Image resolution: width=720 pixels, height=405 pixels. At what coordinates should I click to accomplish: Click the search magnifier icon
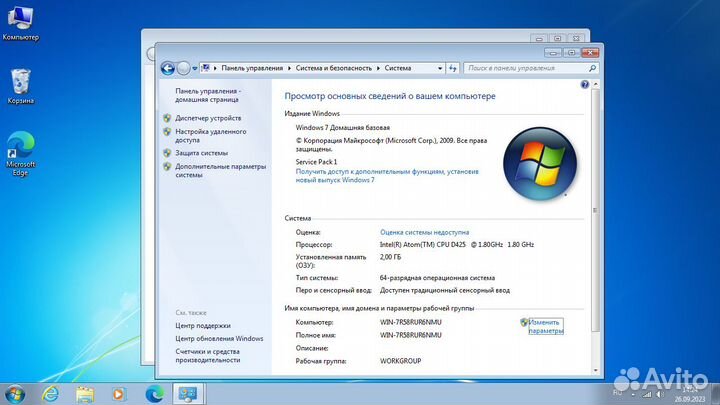592,68
